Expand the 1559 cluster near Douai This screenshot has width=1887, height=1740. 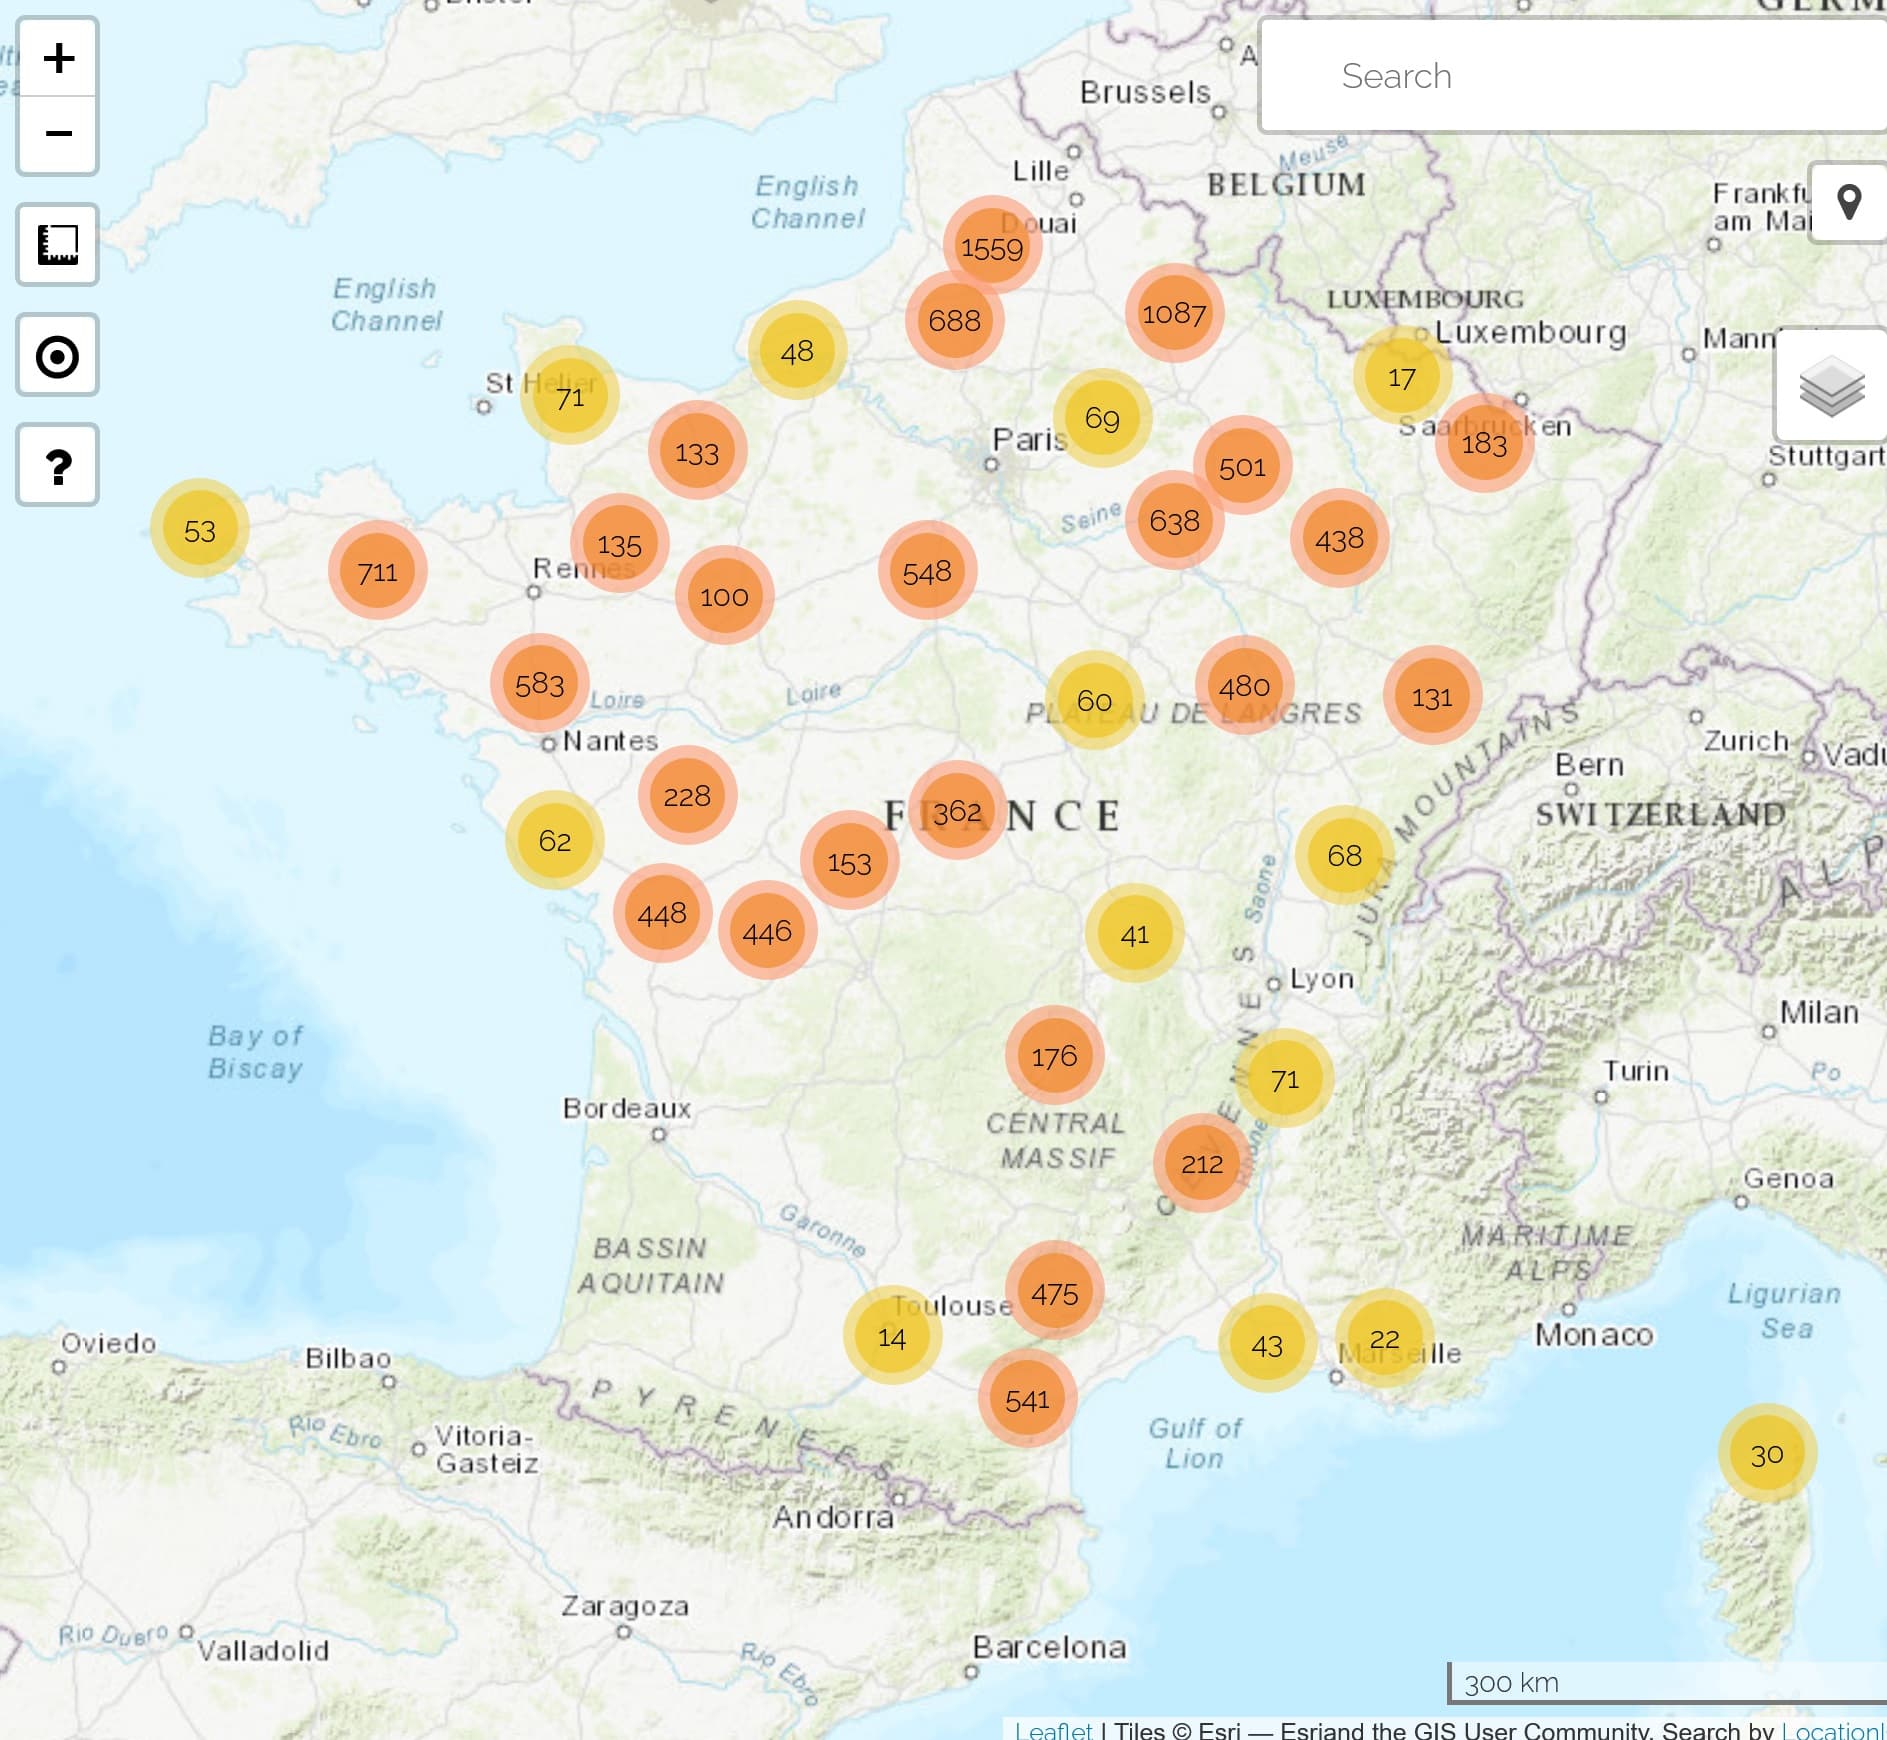(x=992, y=247)
